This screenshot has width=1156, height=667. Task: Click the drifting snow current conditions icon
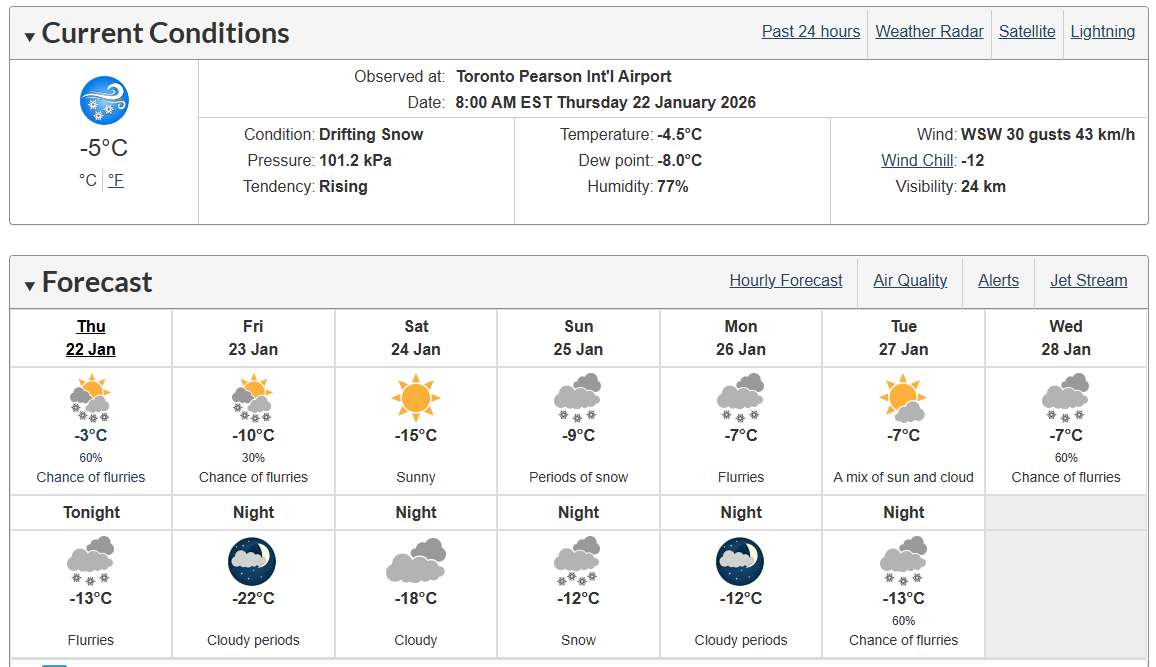click(104, 100)
